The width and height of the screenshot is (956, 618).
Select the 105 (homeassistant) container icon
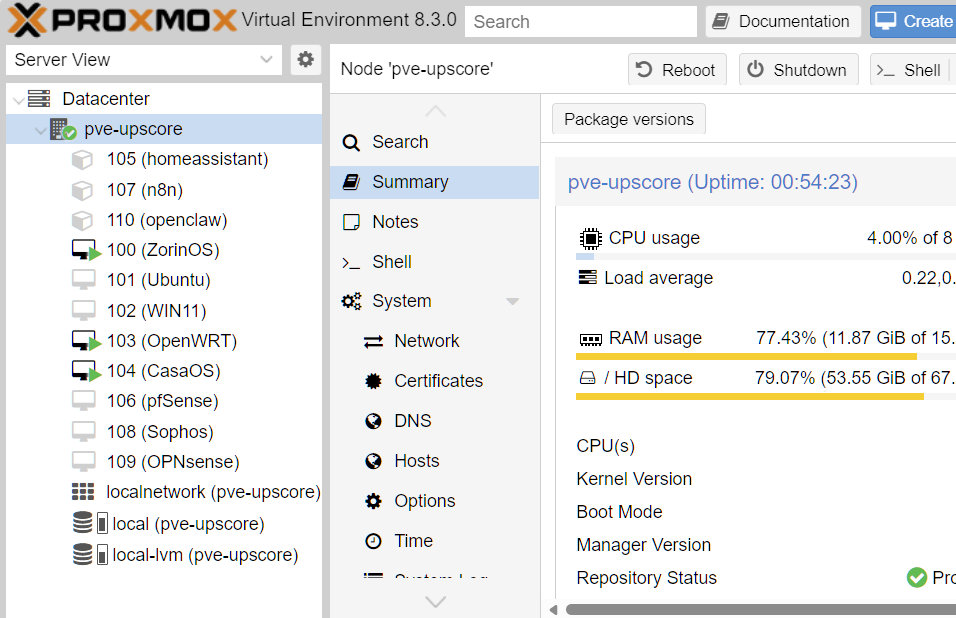[82, 159]
